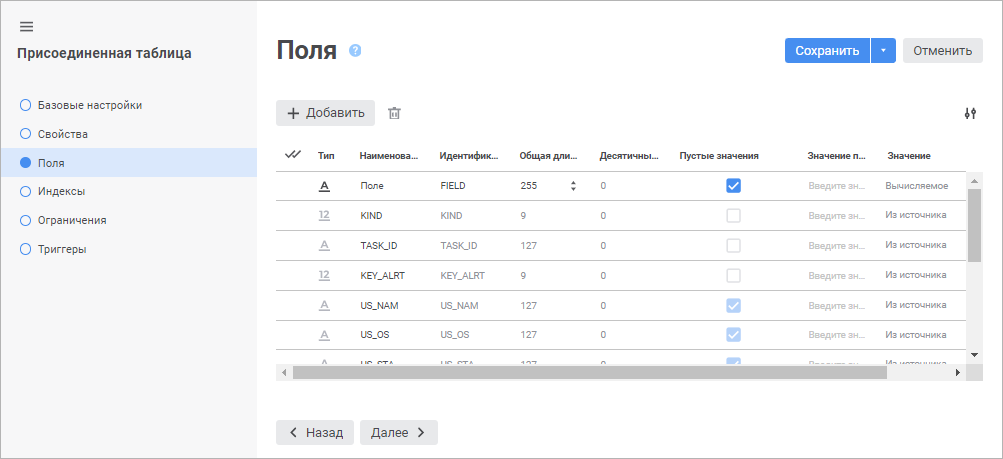This screenshot has width=1003, height=459.
Task: Click the select-all double checkmark icon
Action: point(293,155)
